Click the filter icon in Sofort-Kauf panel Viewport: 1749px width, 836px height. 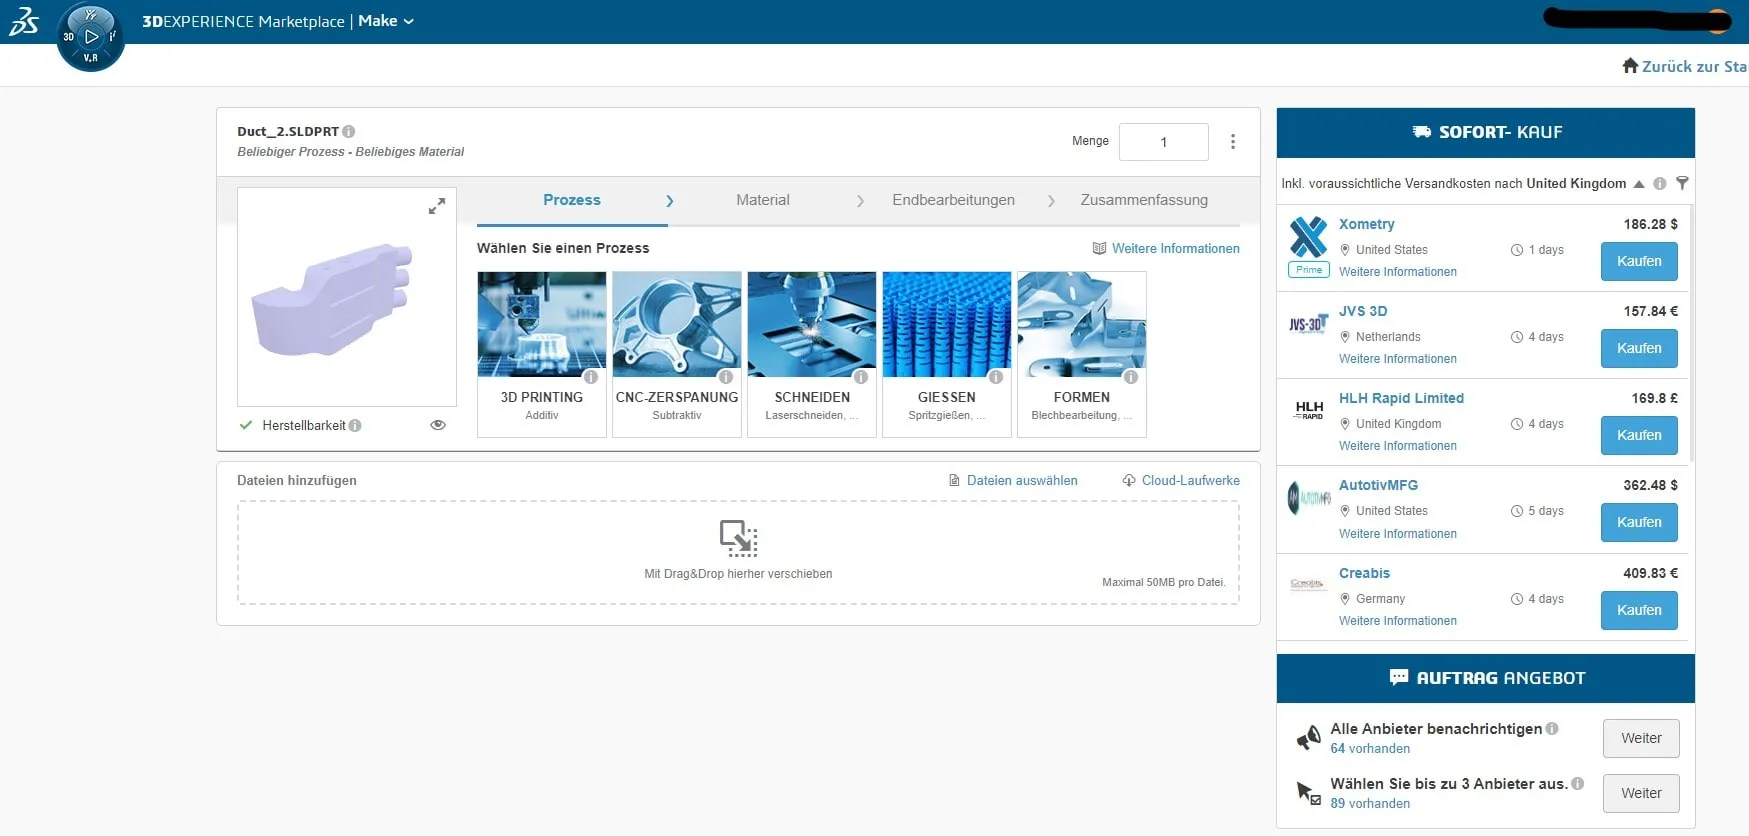[1682, 183]
